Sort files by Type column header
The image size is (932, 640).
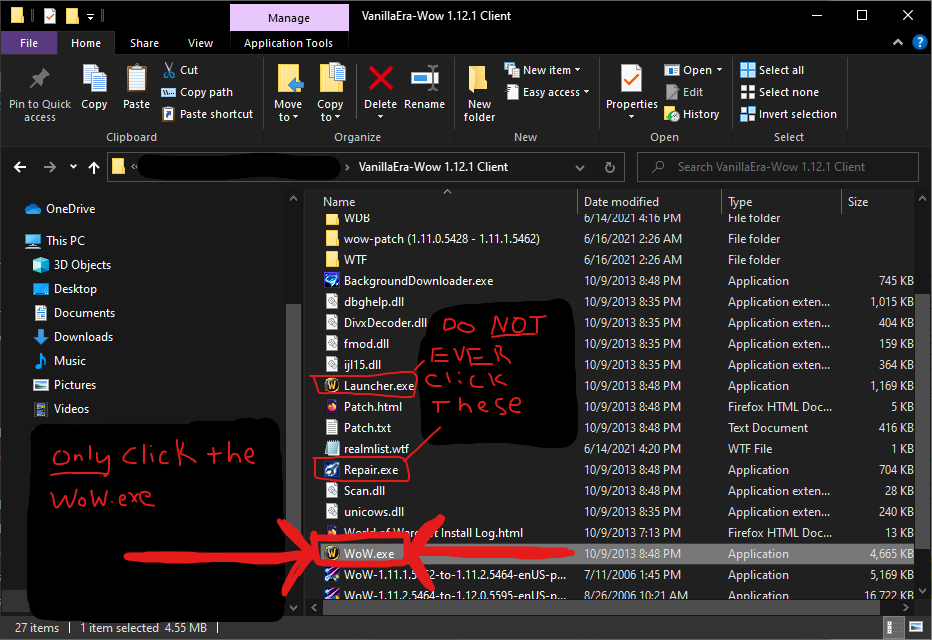coord(782,202)
